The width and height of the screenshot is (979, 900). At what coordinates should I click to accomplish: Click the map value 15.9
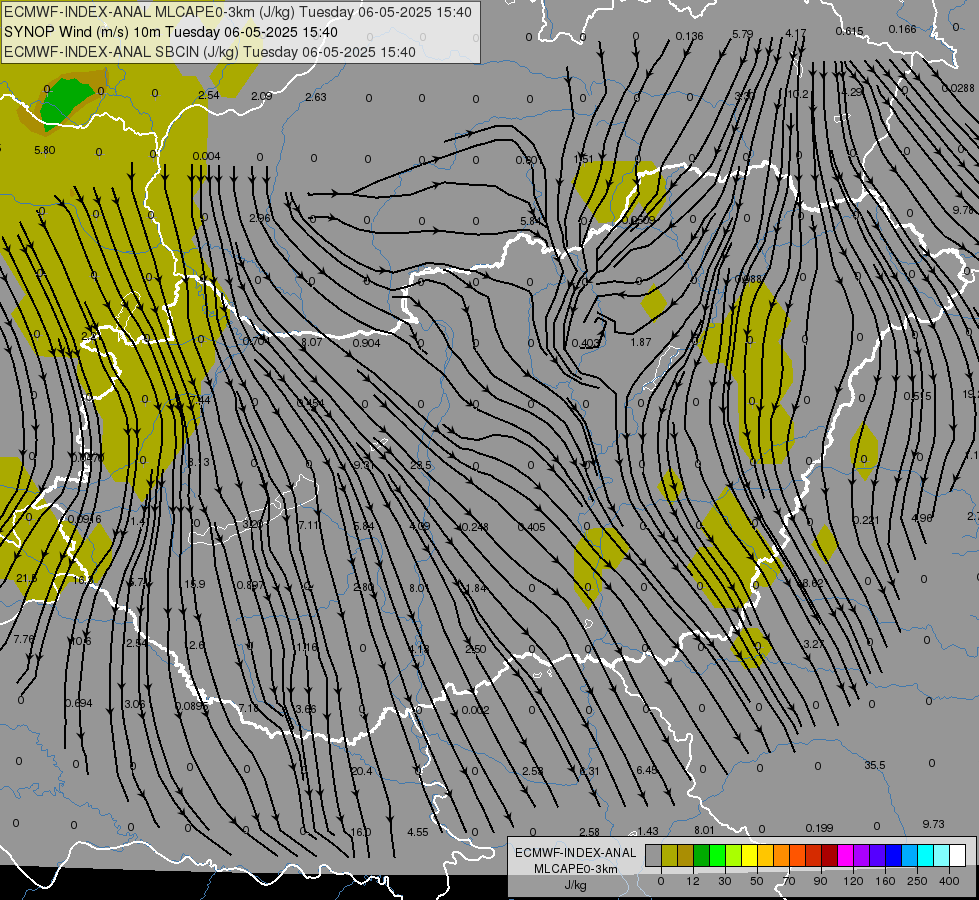click(195, 584)
